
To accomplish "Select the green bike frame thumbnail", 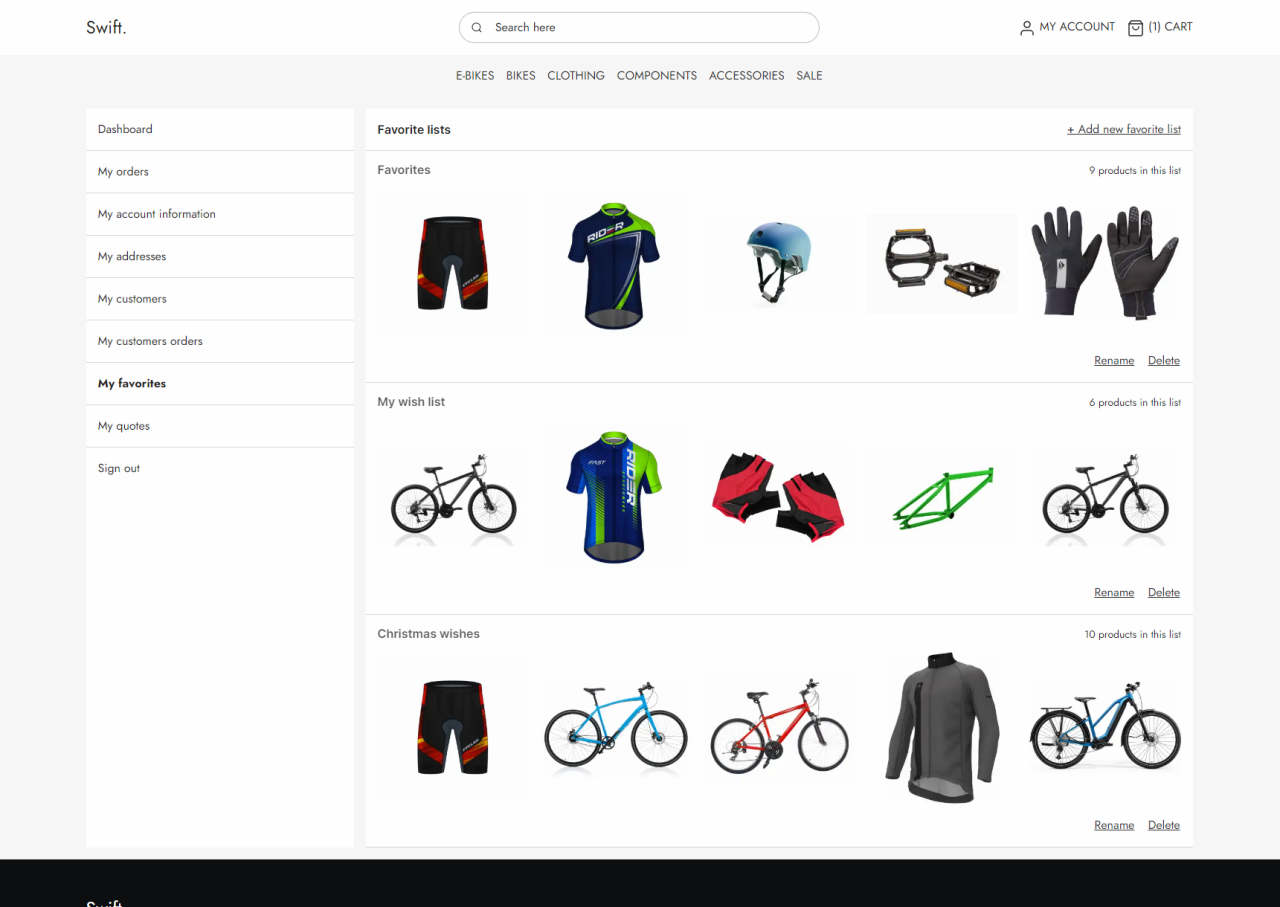I will pyautogui.click(x=940, y=496).
